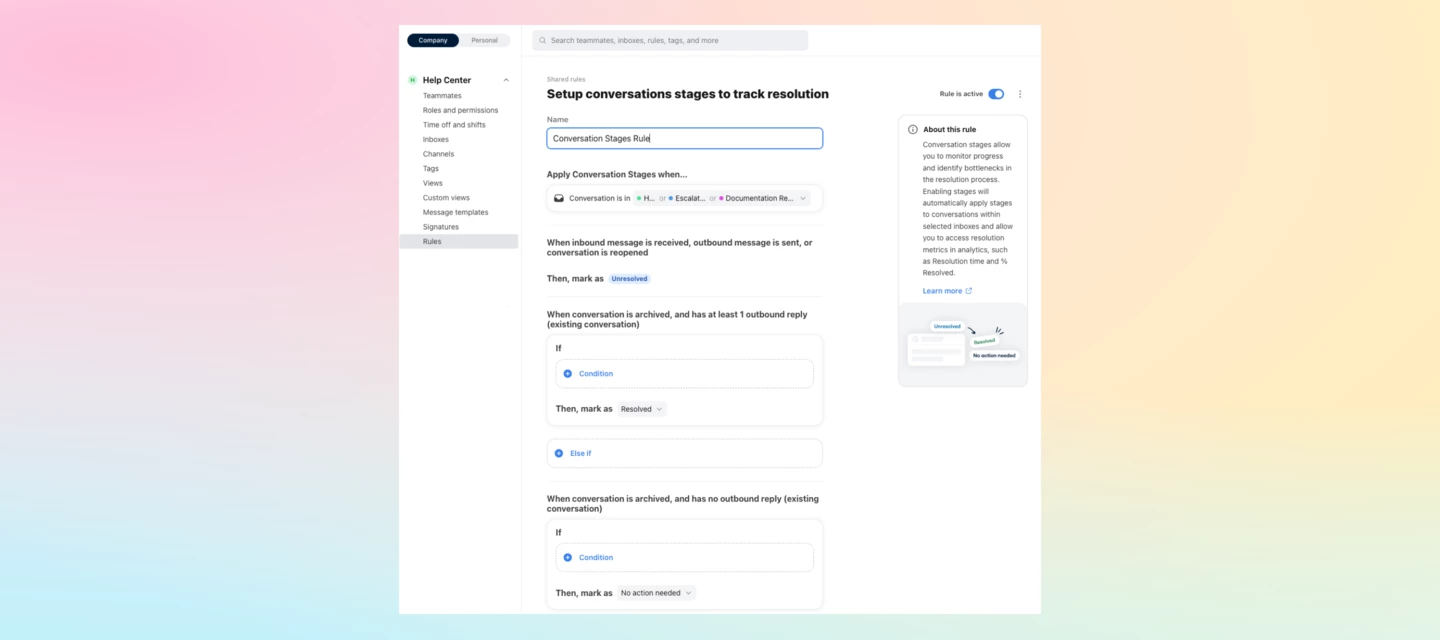Click the green Help Center H icon

pyautogui.click(x=412, y=80)
